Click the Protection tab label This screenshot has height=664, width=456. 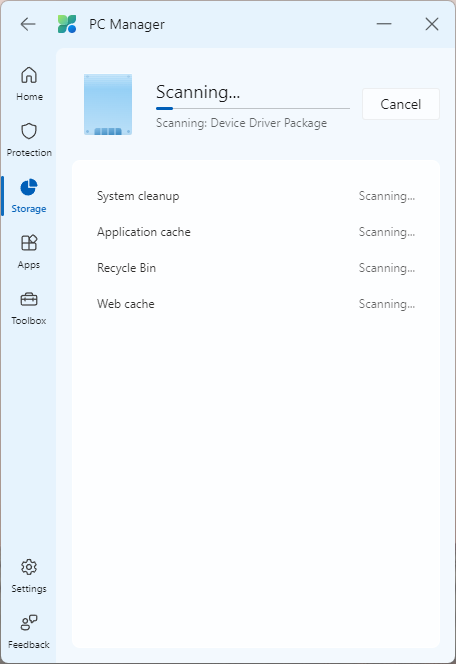[x=29, y=152]
